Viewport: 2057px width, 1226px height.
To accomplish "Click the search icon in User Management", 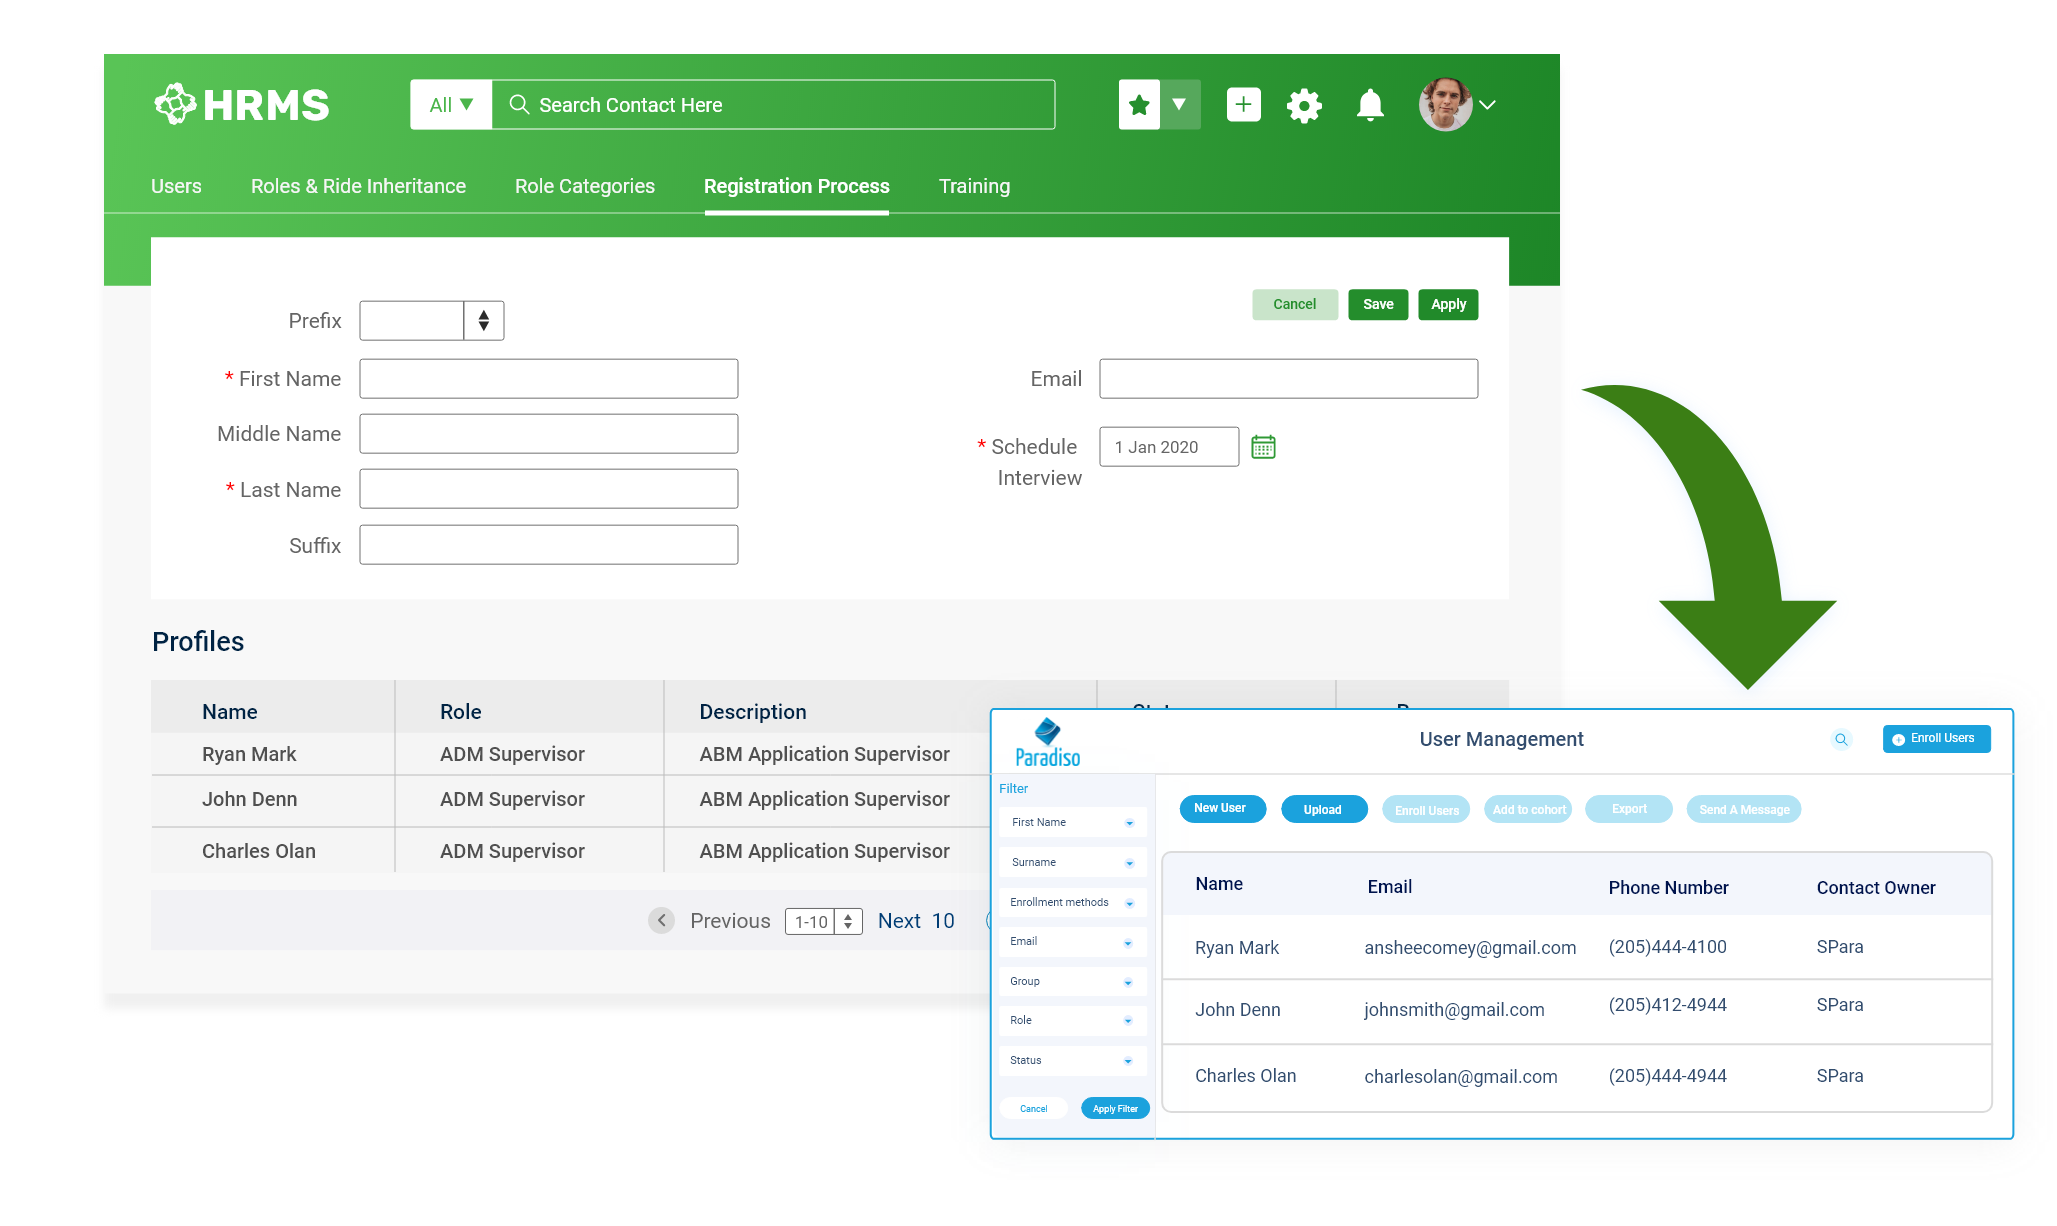I will (1841, 739).
